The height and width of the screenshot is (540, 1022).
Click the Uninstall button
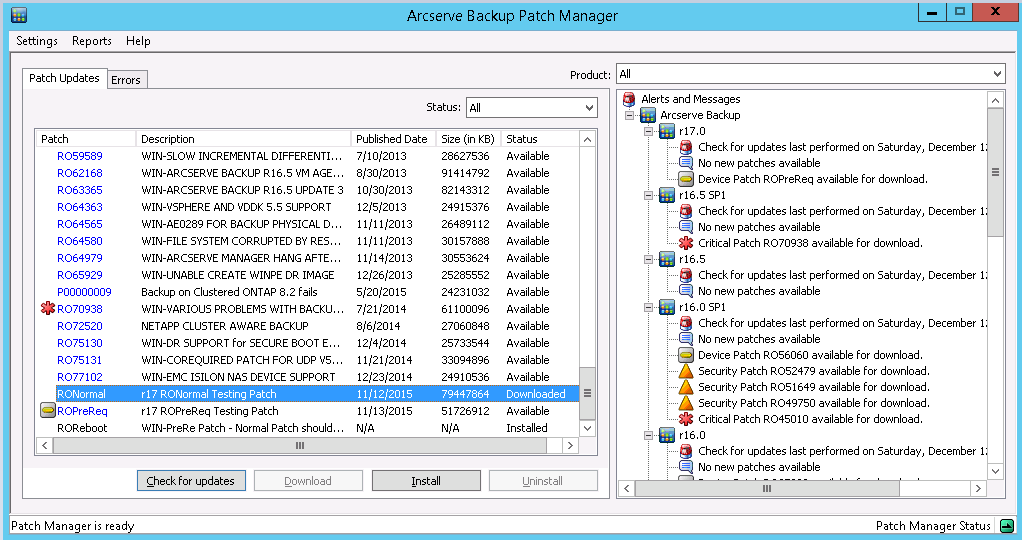click(x=542, y=481)
